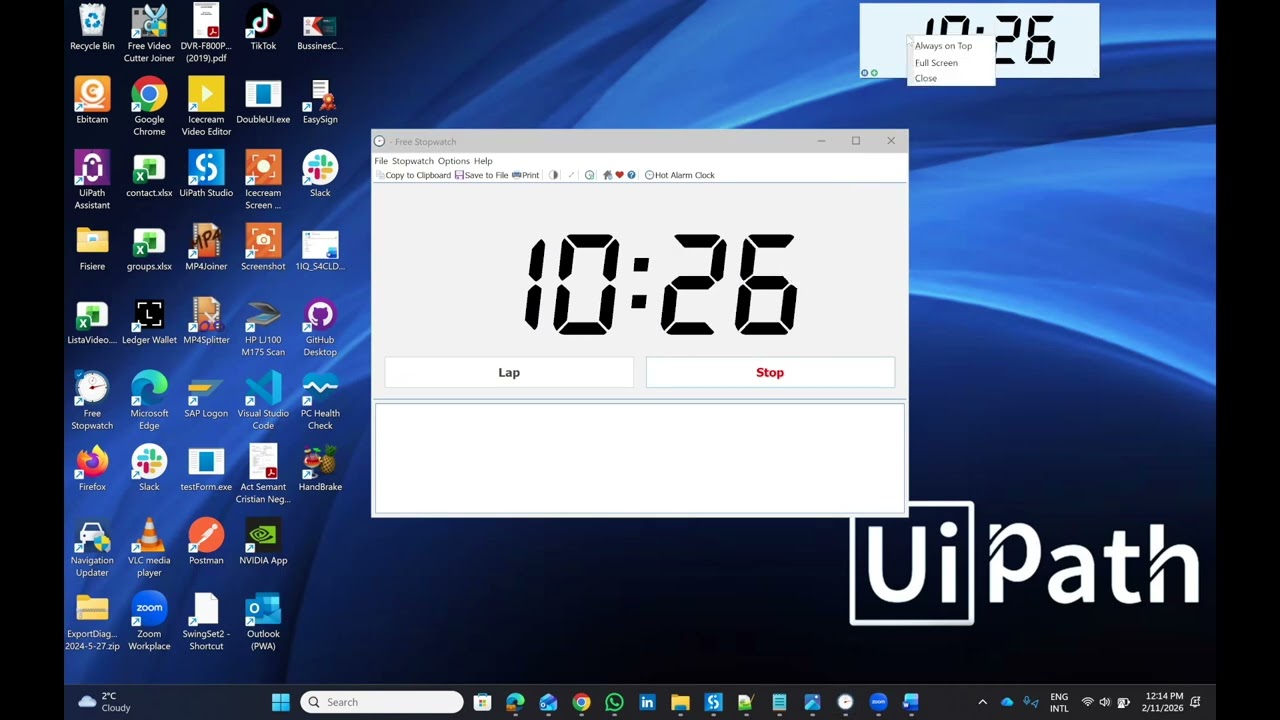This screenshot has width=1280, height=720.
Task: Select the Outlook (PWA) desktop icon
Action: pos(263,622)
